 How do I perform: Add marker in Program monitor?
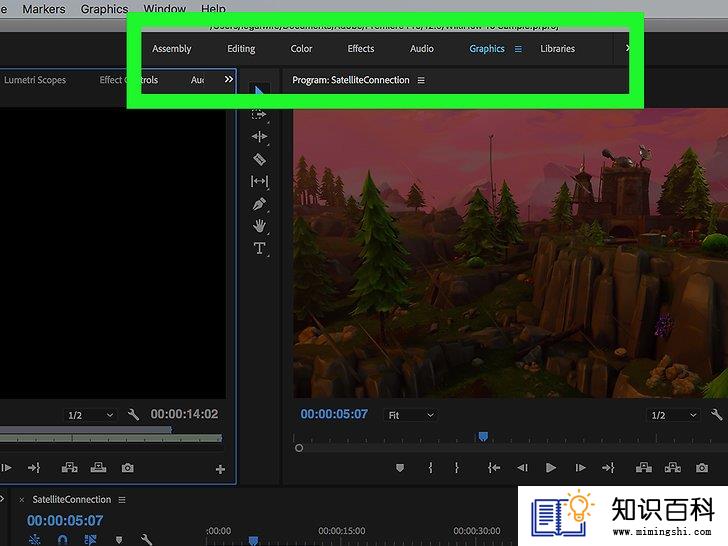[400, 468]
